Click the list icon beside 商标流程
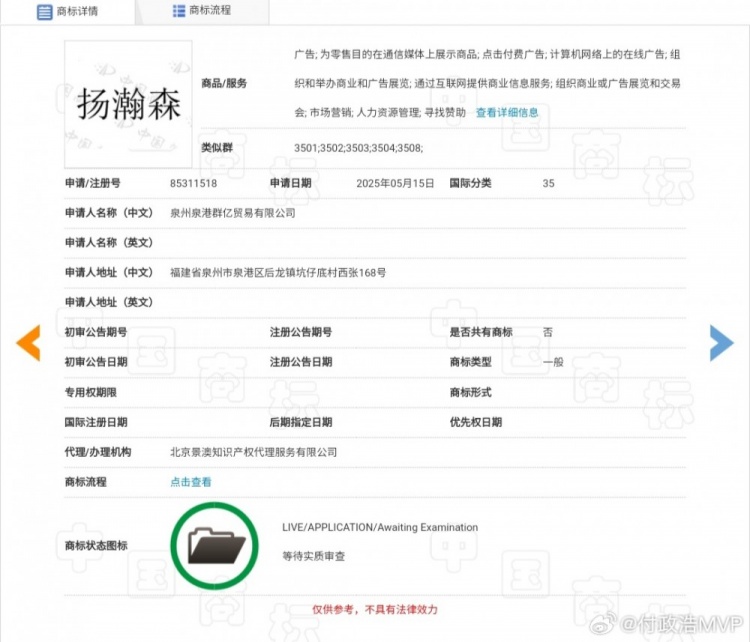This screenshot has height=642, width=750. (x=179, y=11)
